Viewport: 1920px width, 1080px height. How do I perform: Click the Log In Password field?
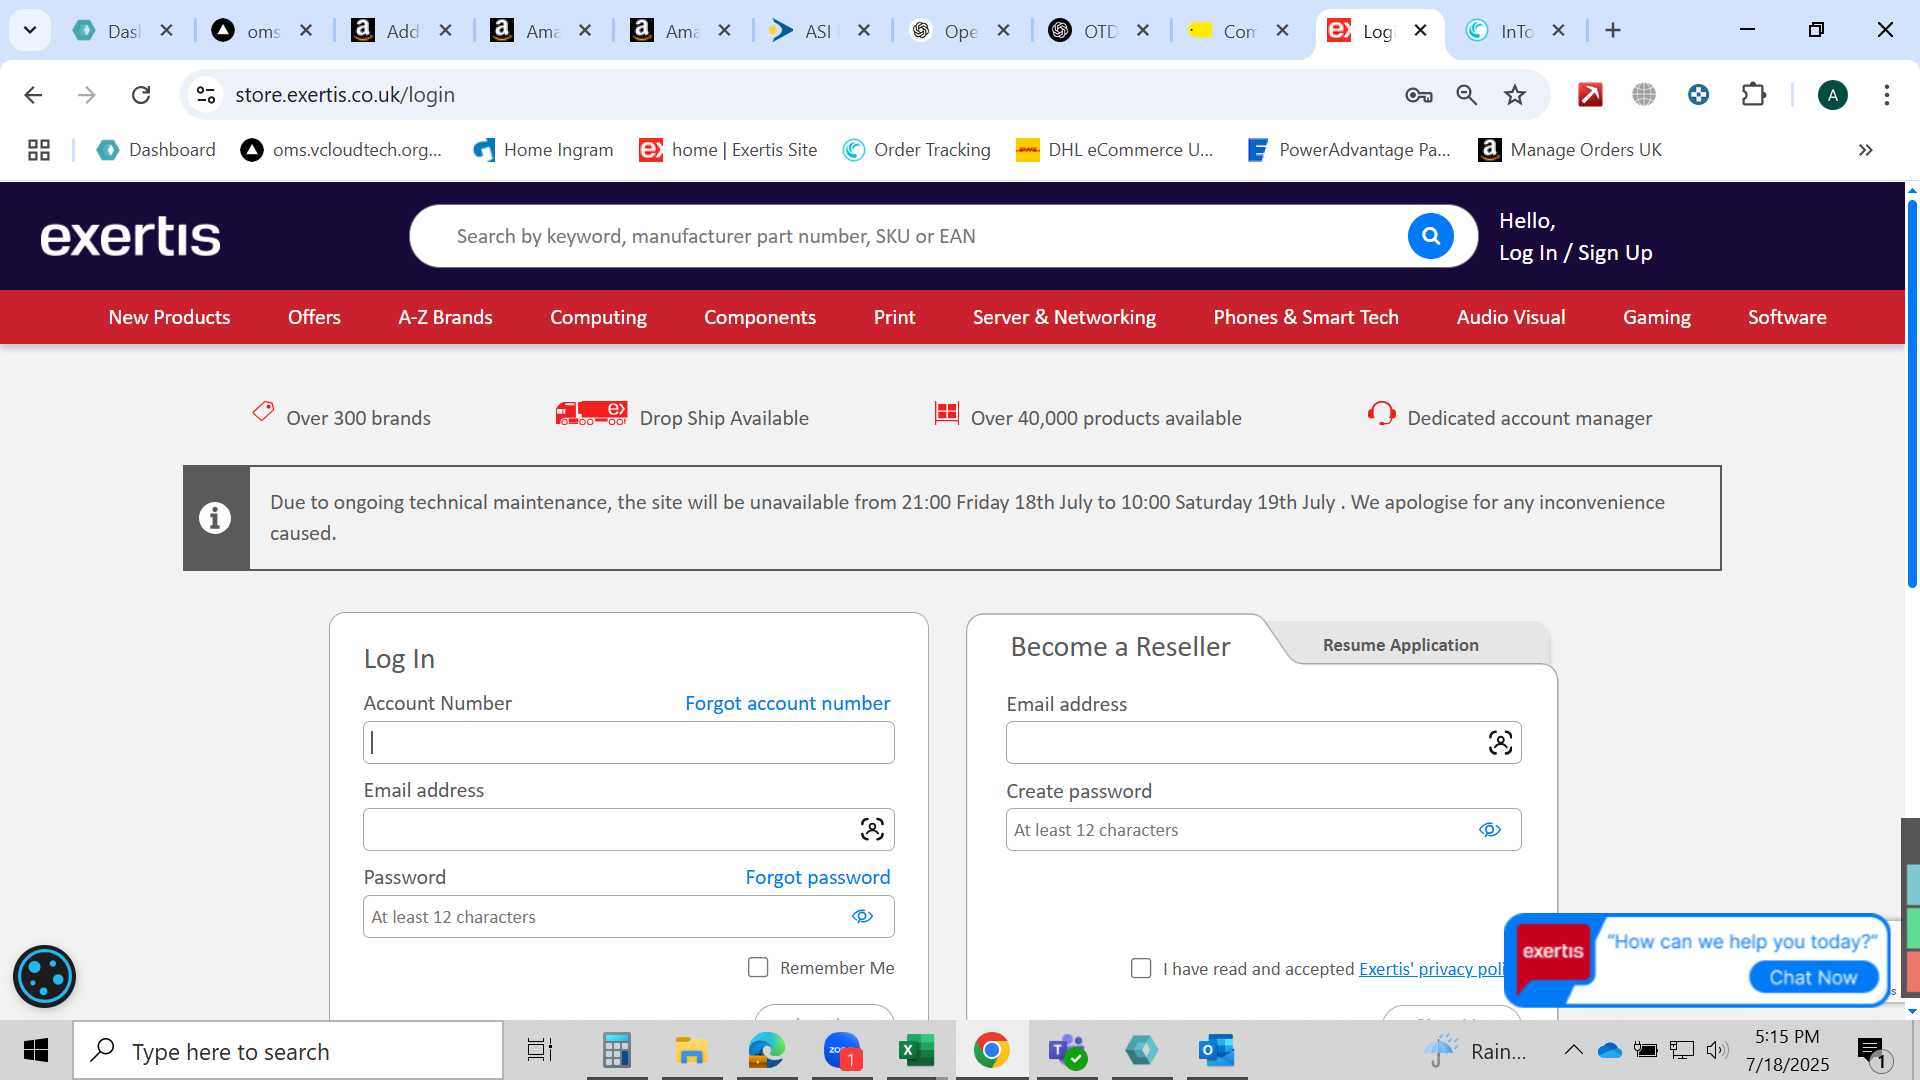click(628, 916)
